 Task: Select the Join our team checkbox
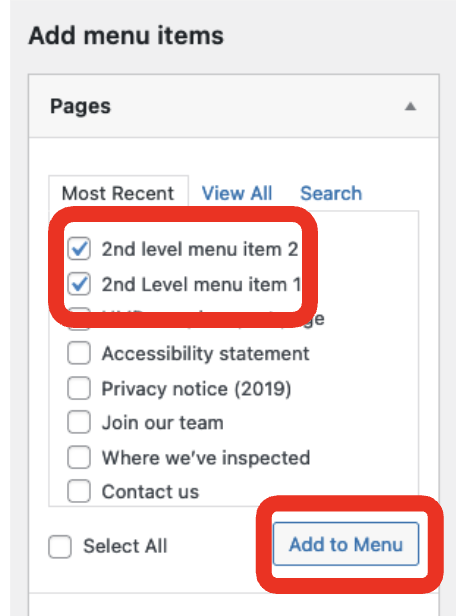tap(79, 423)
